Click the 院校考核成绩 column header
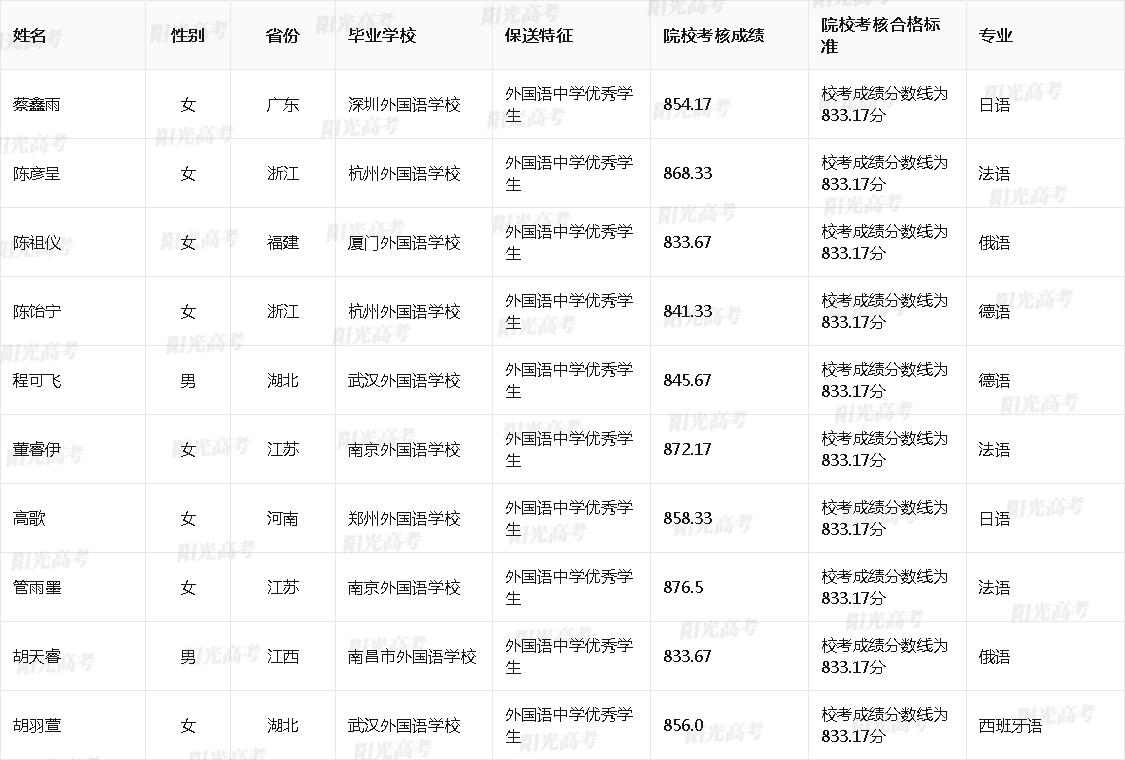This screenshot has width=1125, height=760. 714,35
